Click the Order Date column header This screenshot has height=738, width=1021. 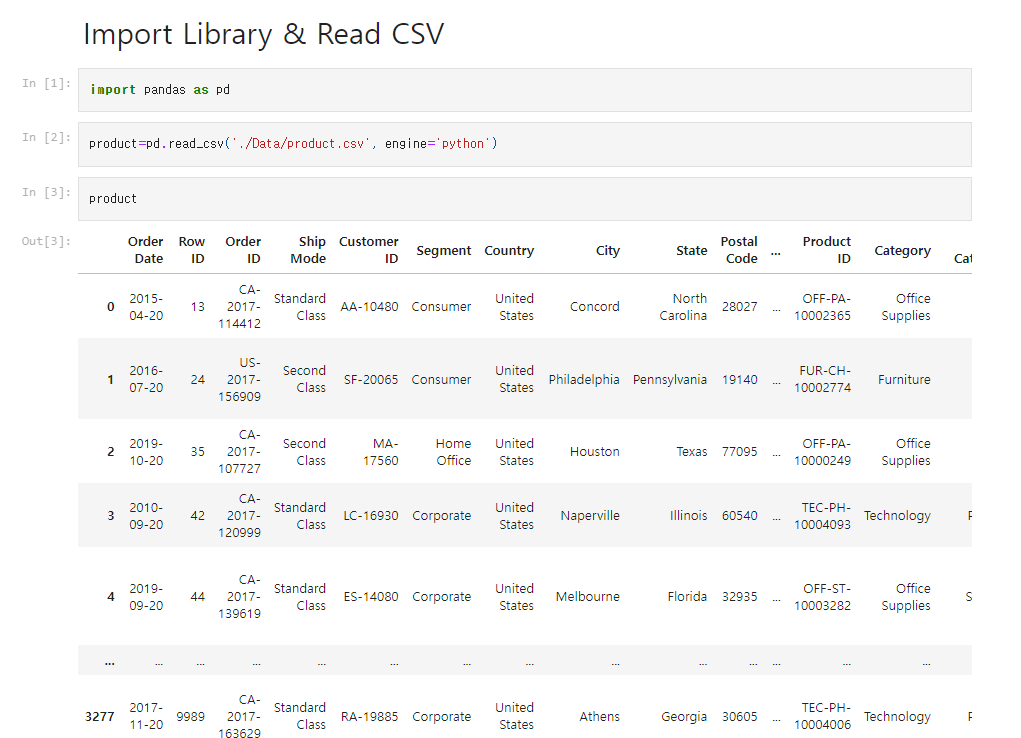click(x=145, y=250)
